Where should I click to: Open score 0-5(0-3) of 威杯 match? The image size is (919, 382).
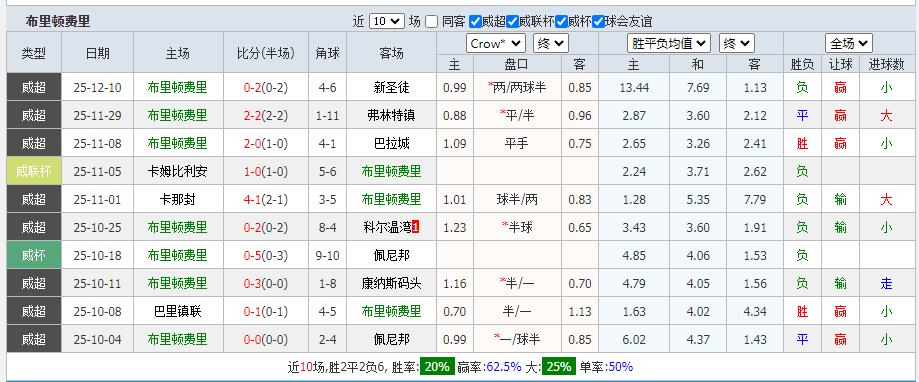[x=266, y=256]
